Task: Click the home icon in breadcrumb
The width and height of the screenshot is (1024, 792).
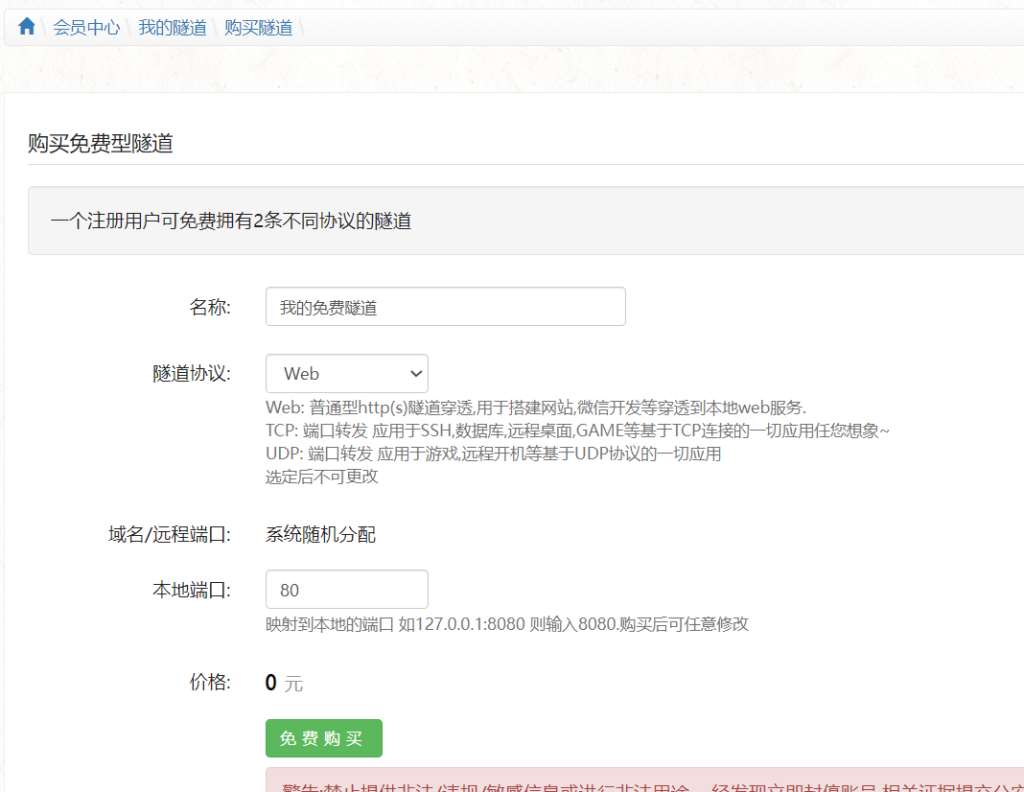Action: 27,27
